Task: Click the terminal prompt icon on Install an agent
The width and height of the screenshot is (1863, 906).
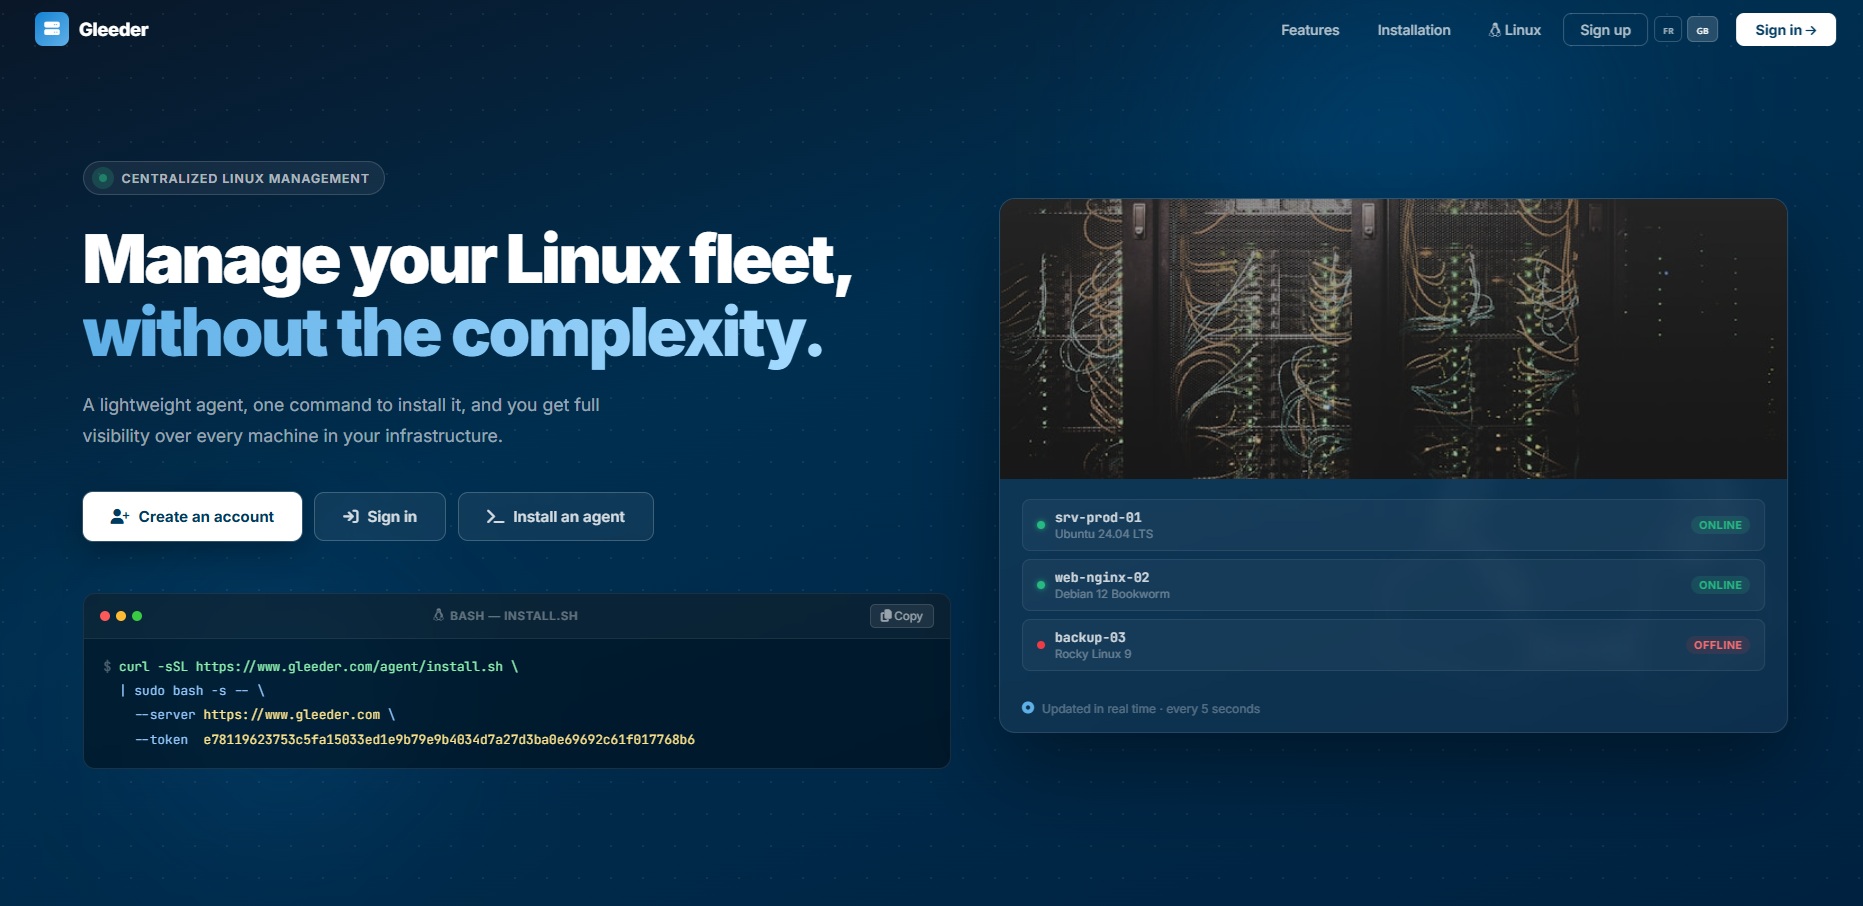Action: [x=495, y=516]
